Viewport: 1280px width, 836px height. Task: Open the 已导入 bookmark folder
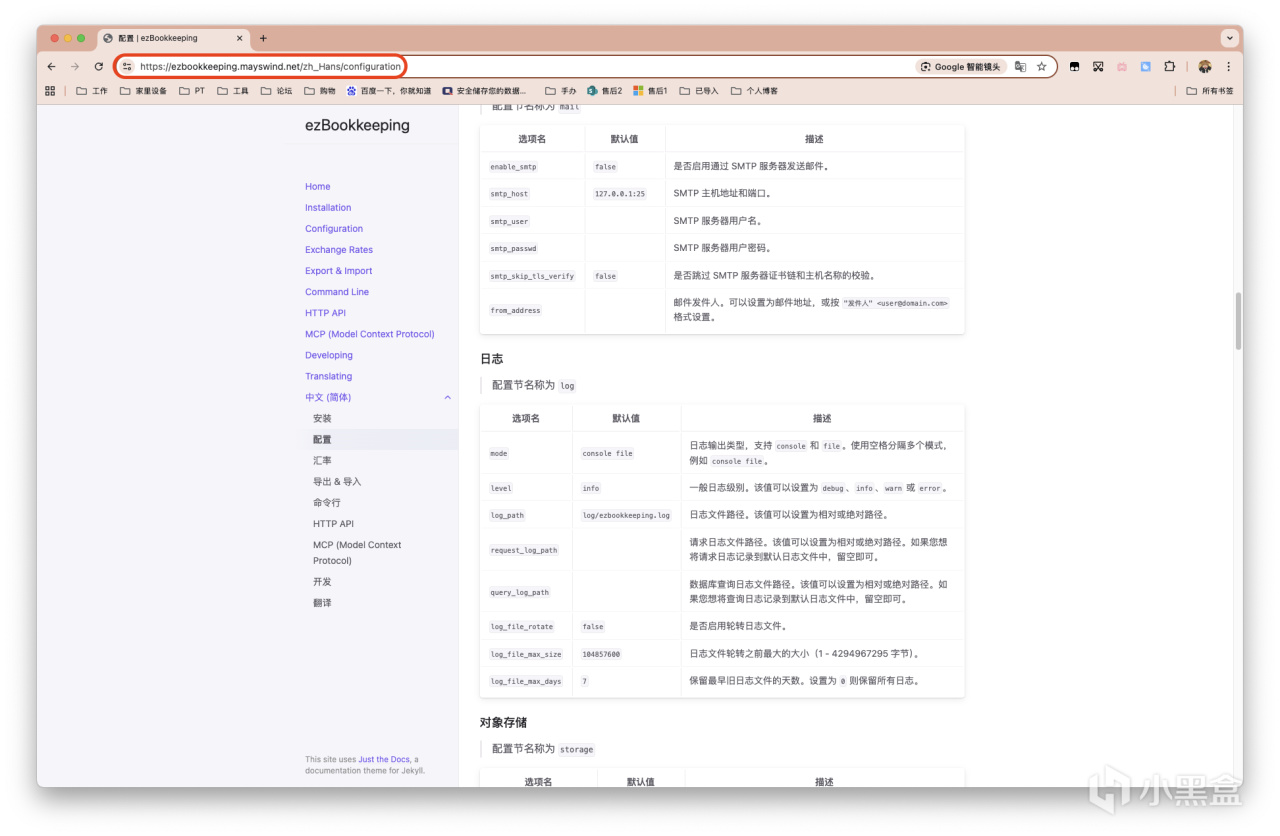[699, 91]
